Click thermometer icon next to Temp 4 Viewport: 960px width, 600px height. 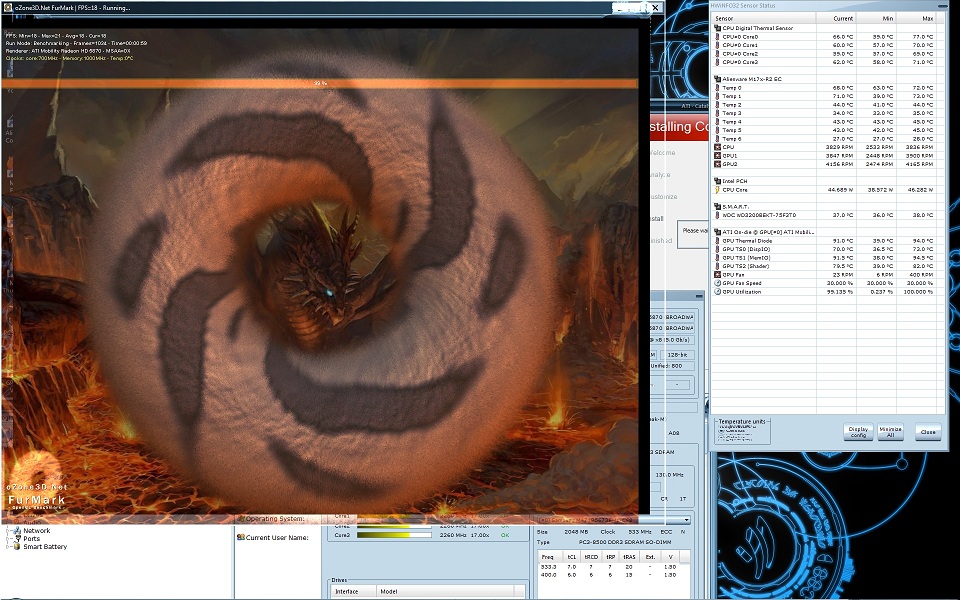click(718, 122)
